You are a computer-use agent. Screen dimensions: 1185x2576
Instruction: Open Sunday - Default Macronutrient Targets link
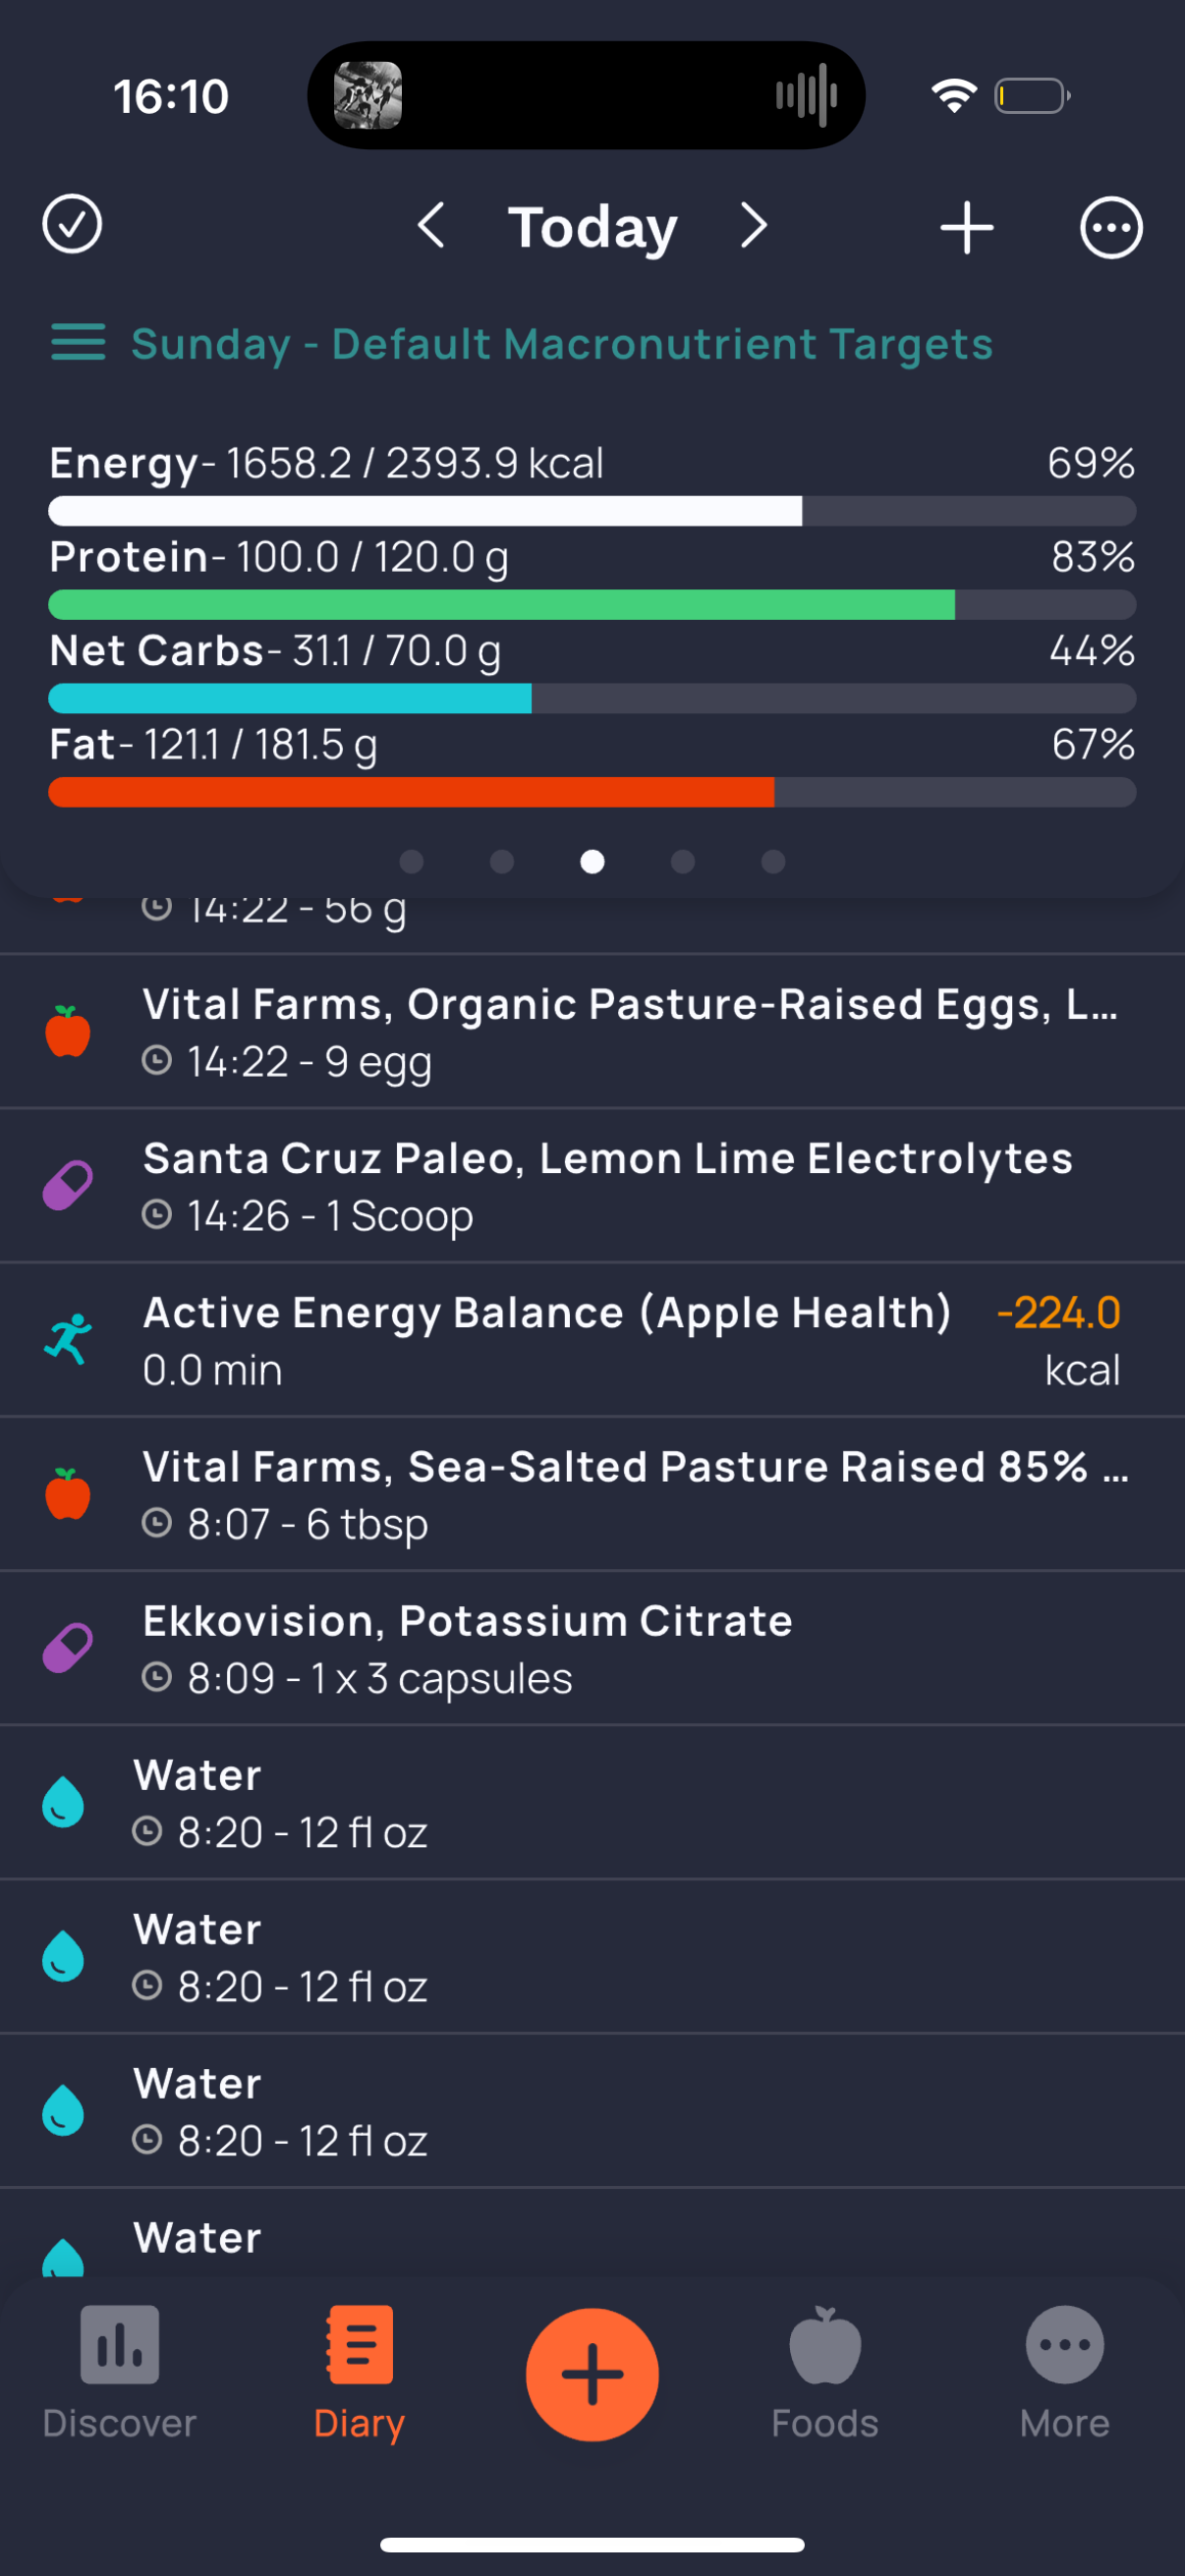tap(562, 344)
